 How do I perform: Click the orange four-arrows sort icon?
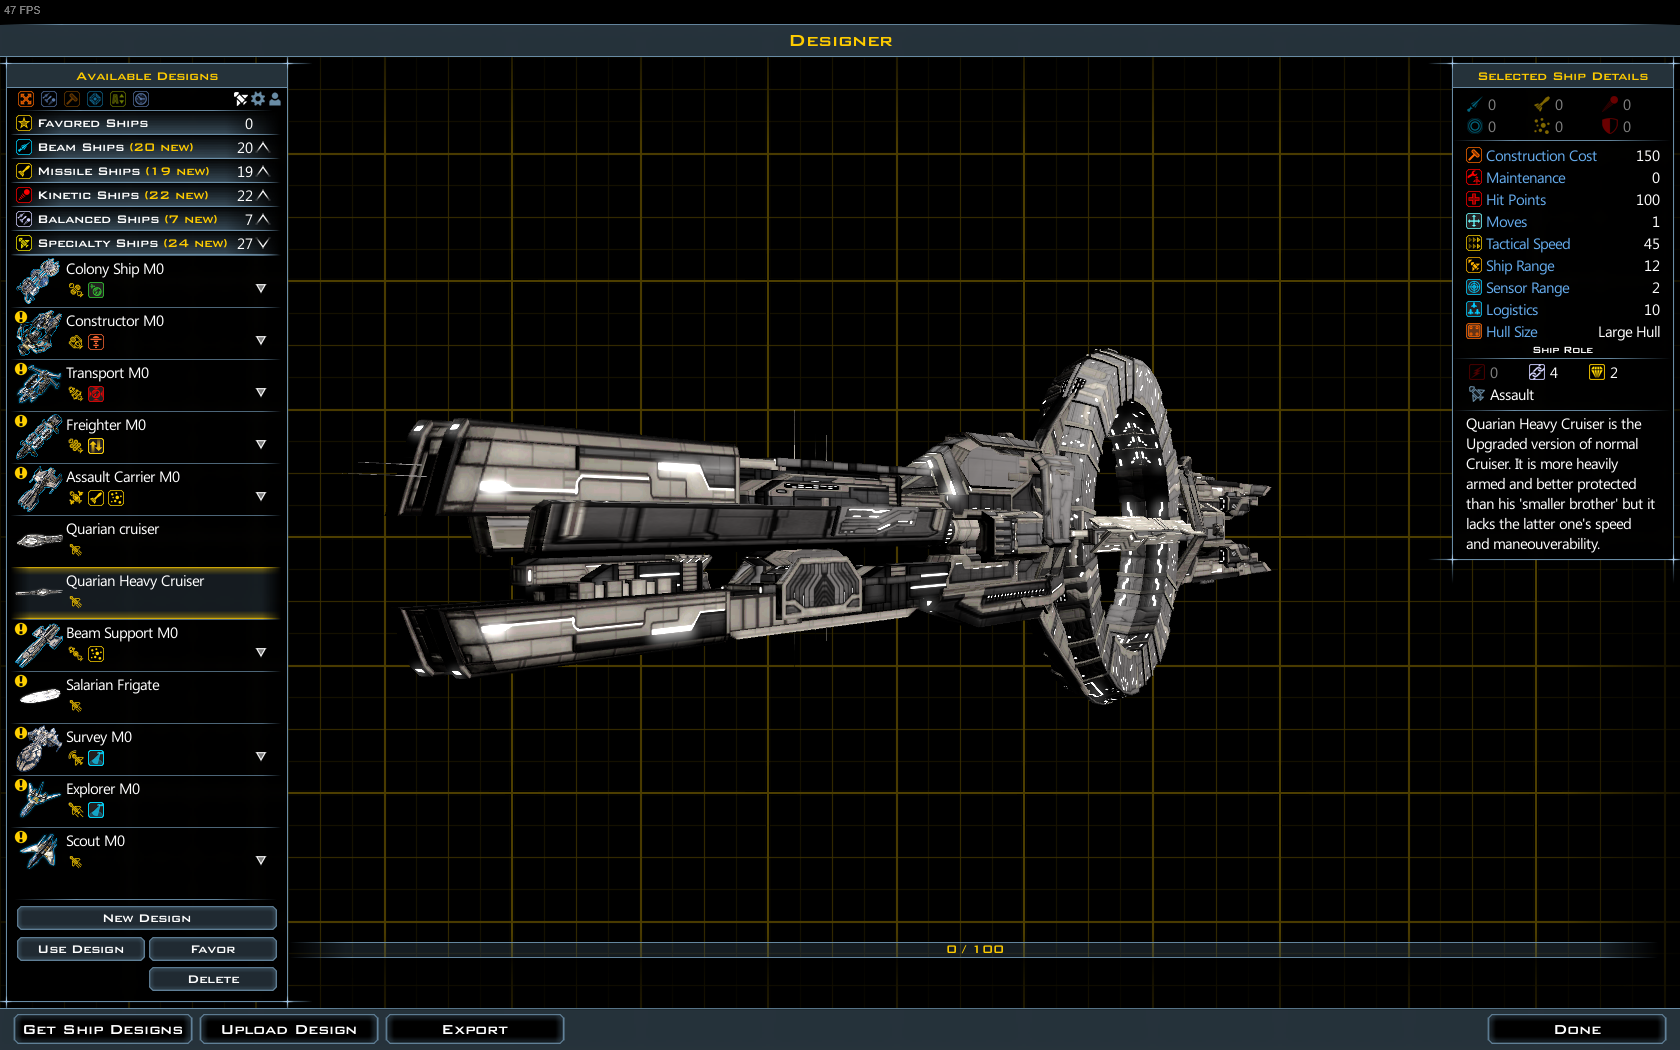click(x=26, y=99)
